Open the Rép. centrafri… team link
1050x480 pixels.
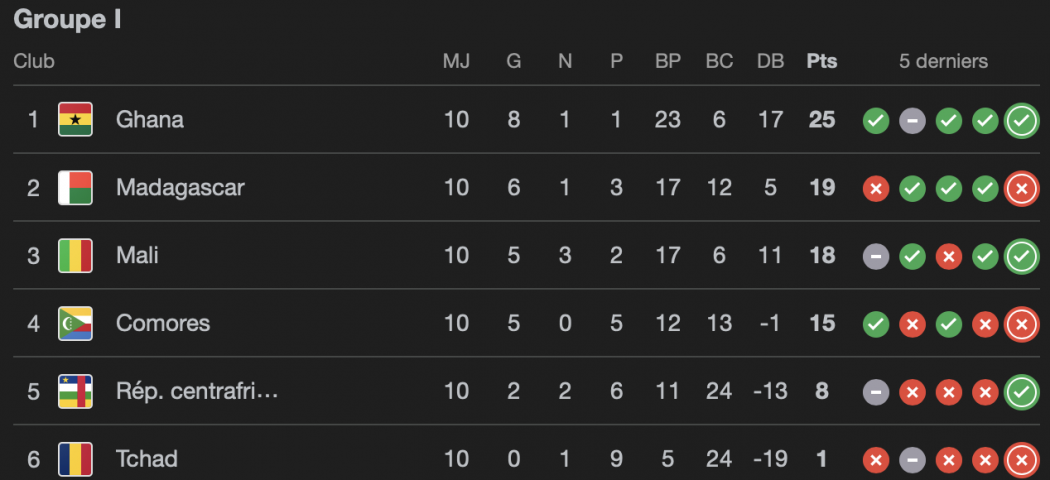tap(197, 392)
